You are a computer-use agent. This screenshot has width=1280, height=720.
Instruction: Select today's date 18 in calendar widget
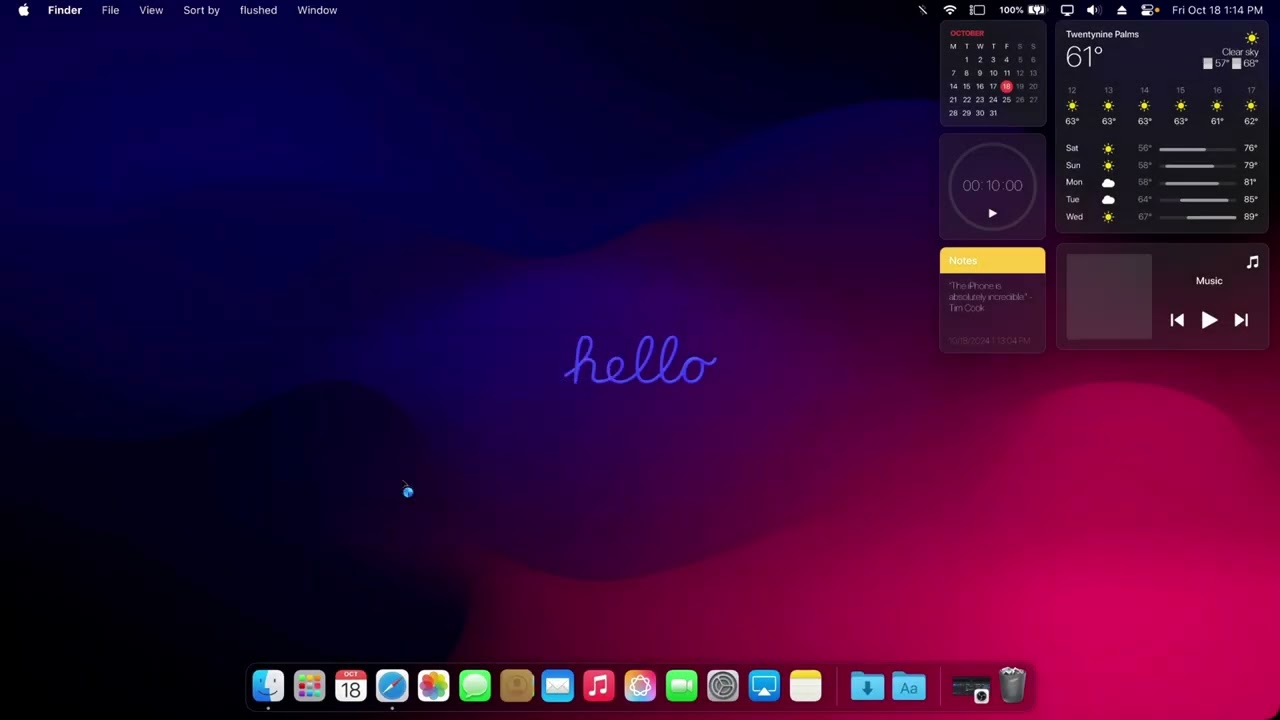[x=1006, y=86]
